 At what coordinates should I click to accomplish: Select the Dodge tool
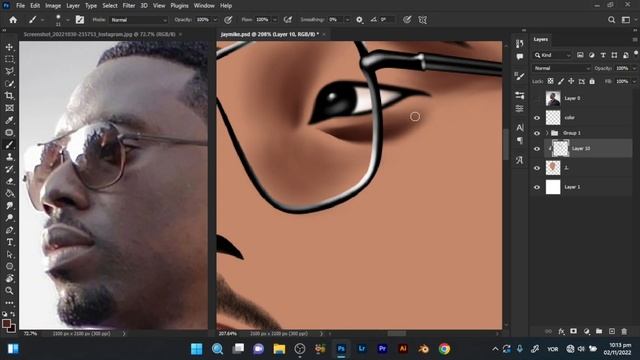pyautogui.click(x=9, y=218)
